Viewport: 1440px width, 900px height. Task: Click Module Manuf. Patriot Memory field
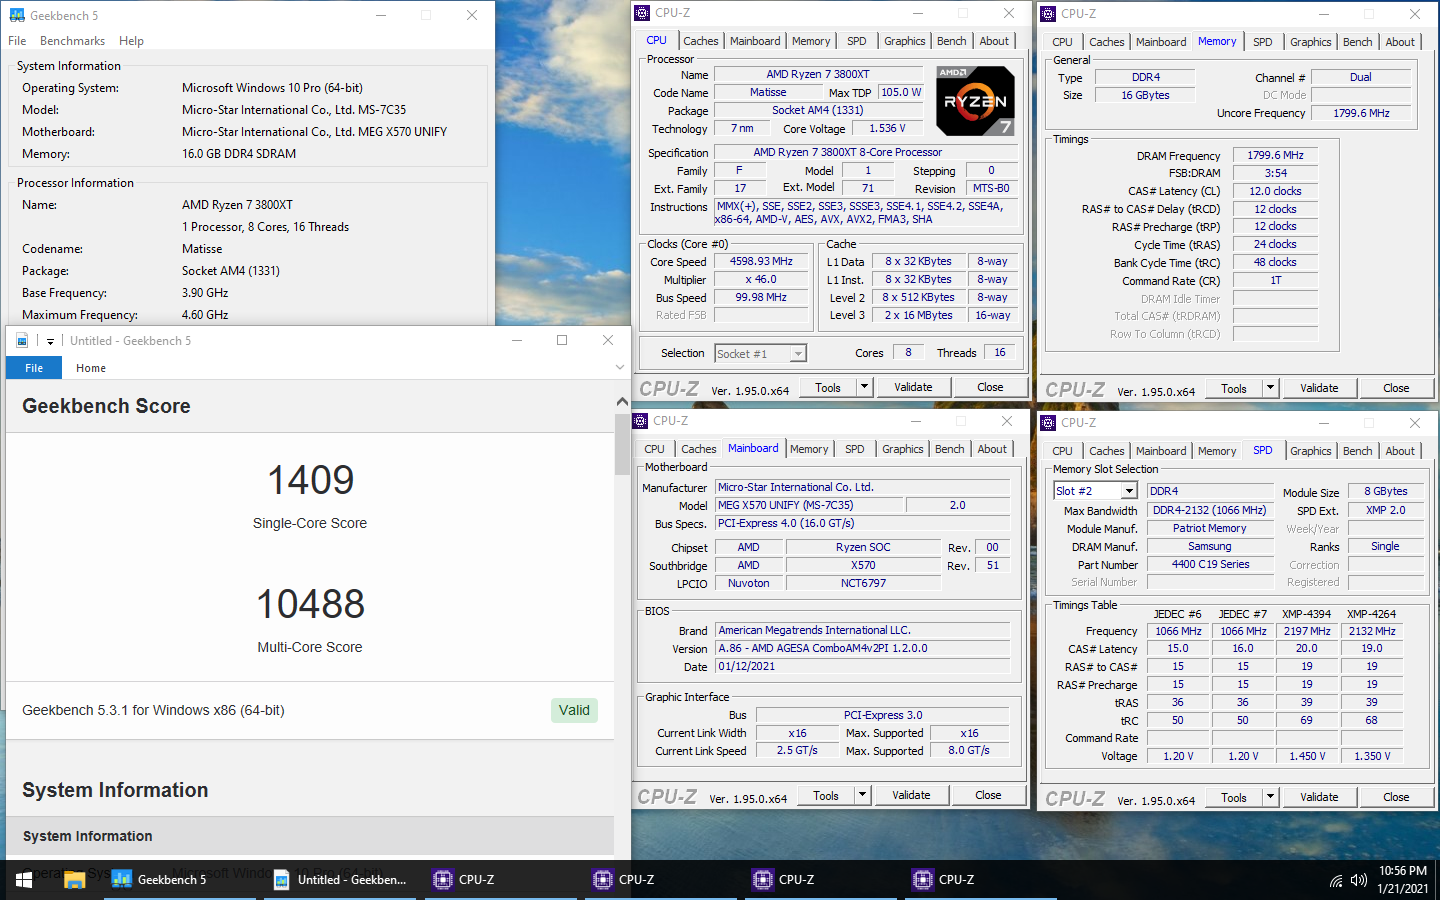(x=1210, y=528)
